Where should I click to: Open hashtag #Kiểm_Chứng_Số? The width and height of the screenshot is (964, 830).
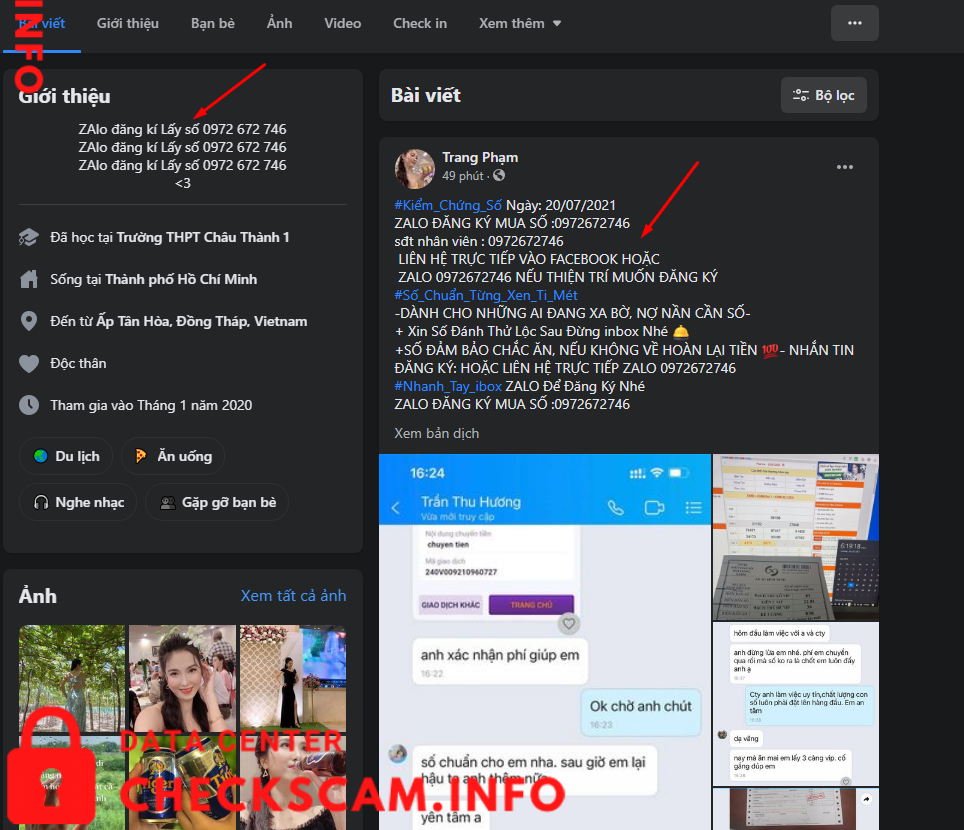click(x=448, y=205)
